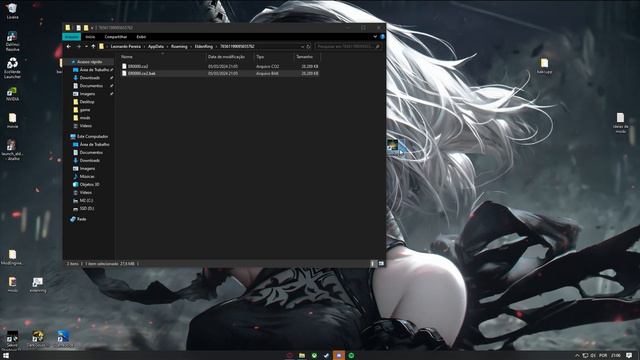Click the EldenRing breadcrumb
The image size is (640, 360).
click(203, 47)
